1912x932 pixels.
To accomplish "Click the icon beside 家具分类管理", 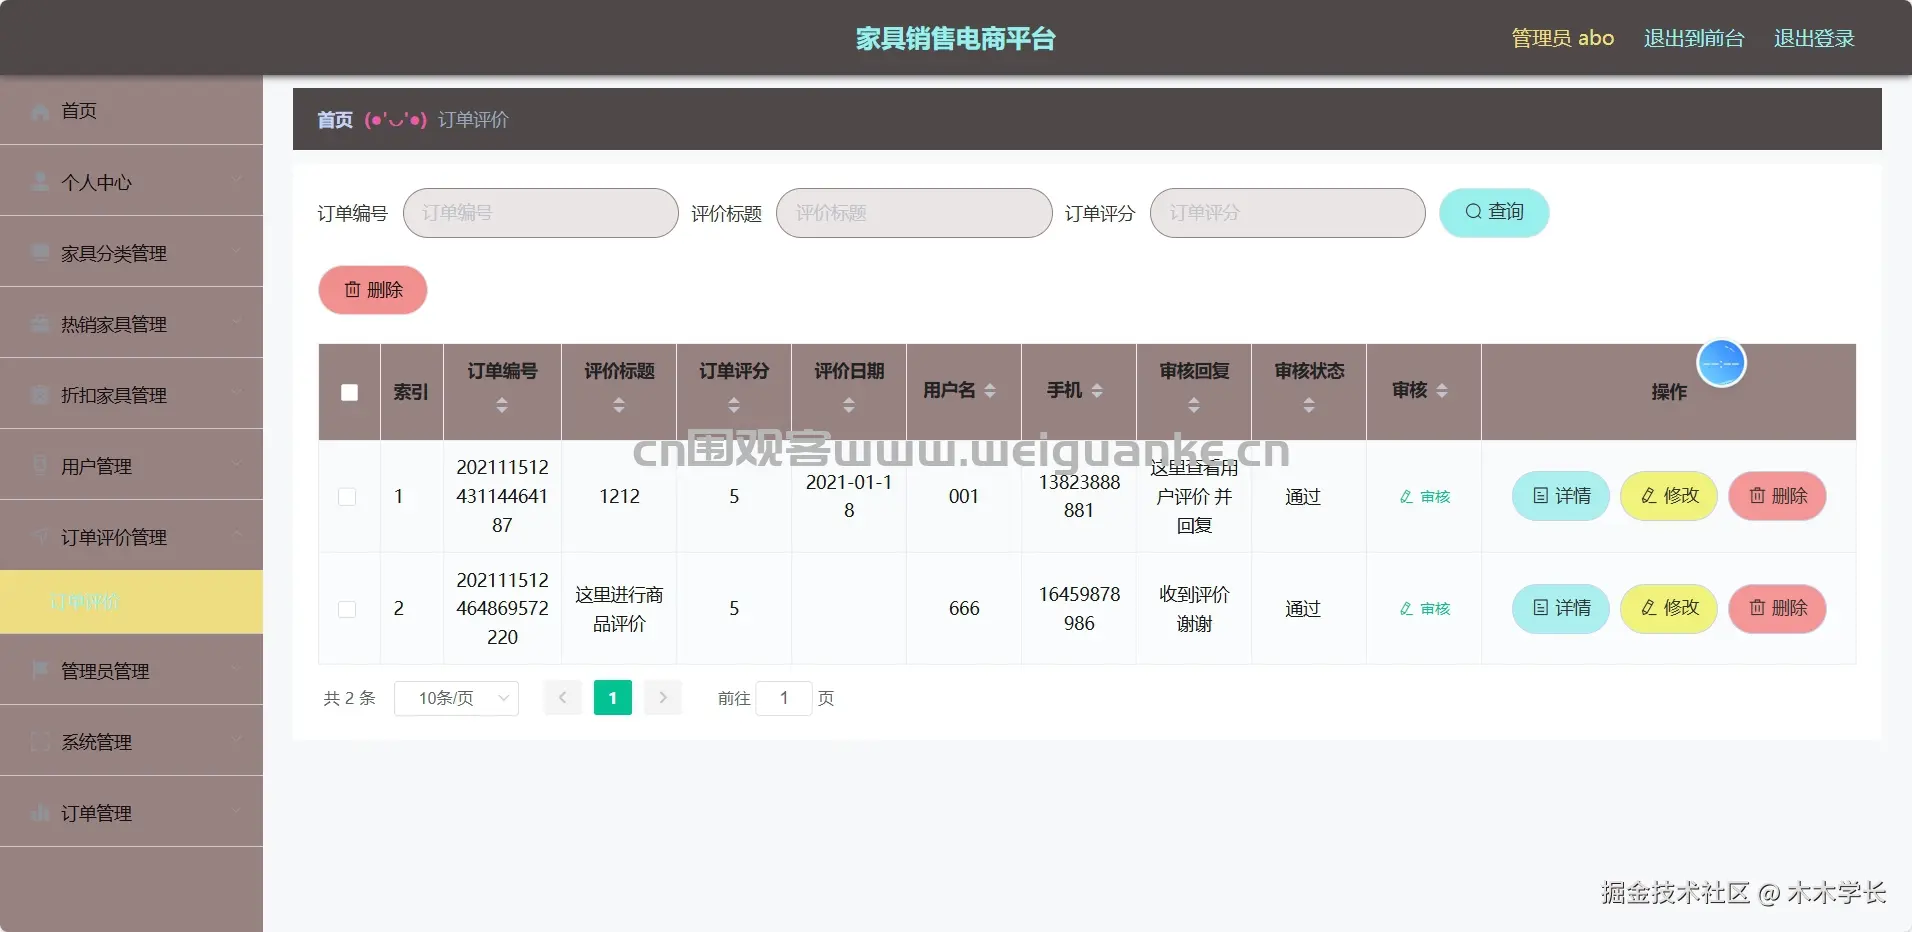I will coord(40,253).
